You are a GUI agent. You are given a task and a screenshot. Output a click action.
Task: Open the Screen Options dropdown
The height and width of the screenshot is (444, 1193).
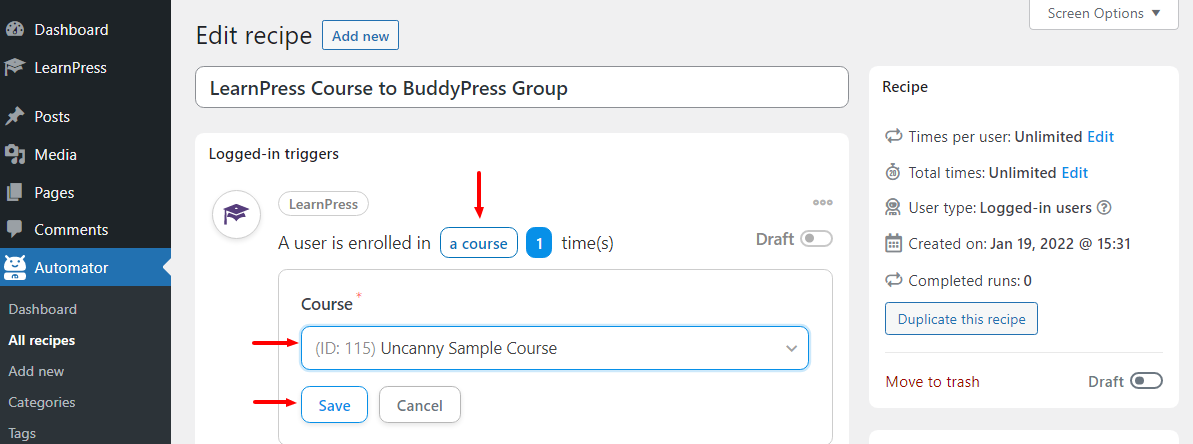click(1104, 14)
